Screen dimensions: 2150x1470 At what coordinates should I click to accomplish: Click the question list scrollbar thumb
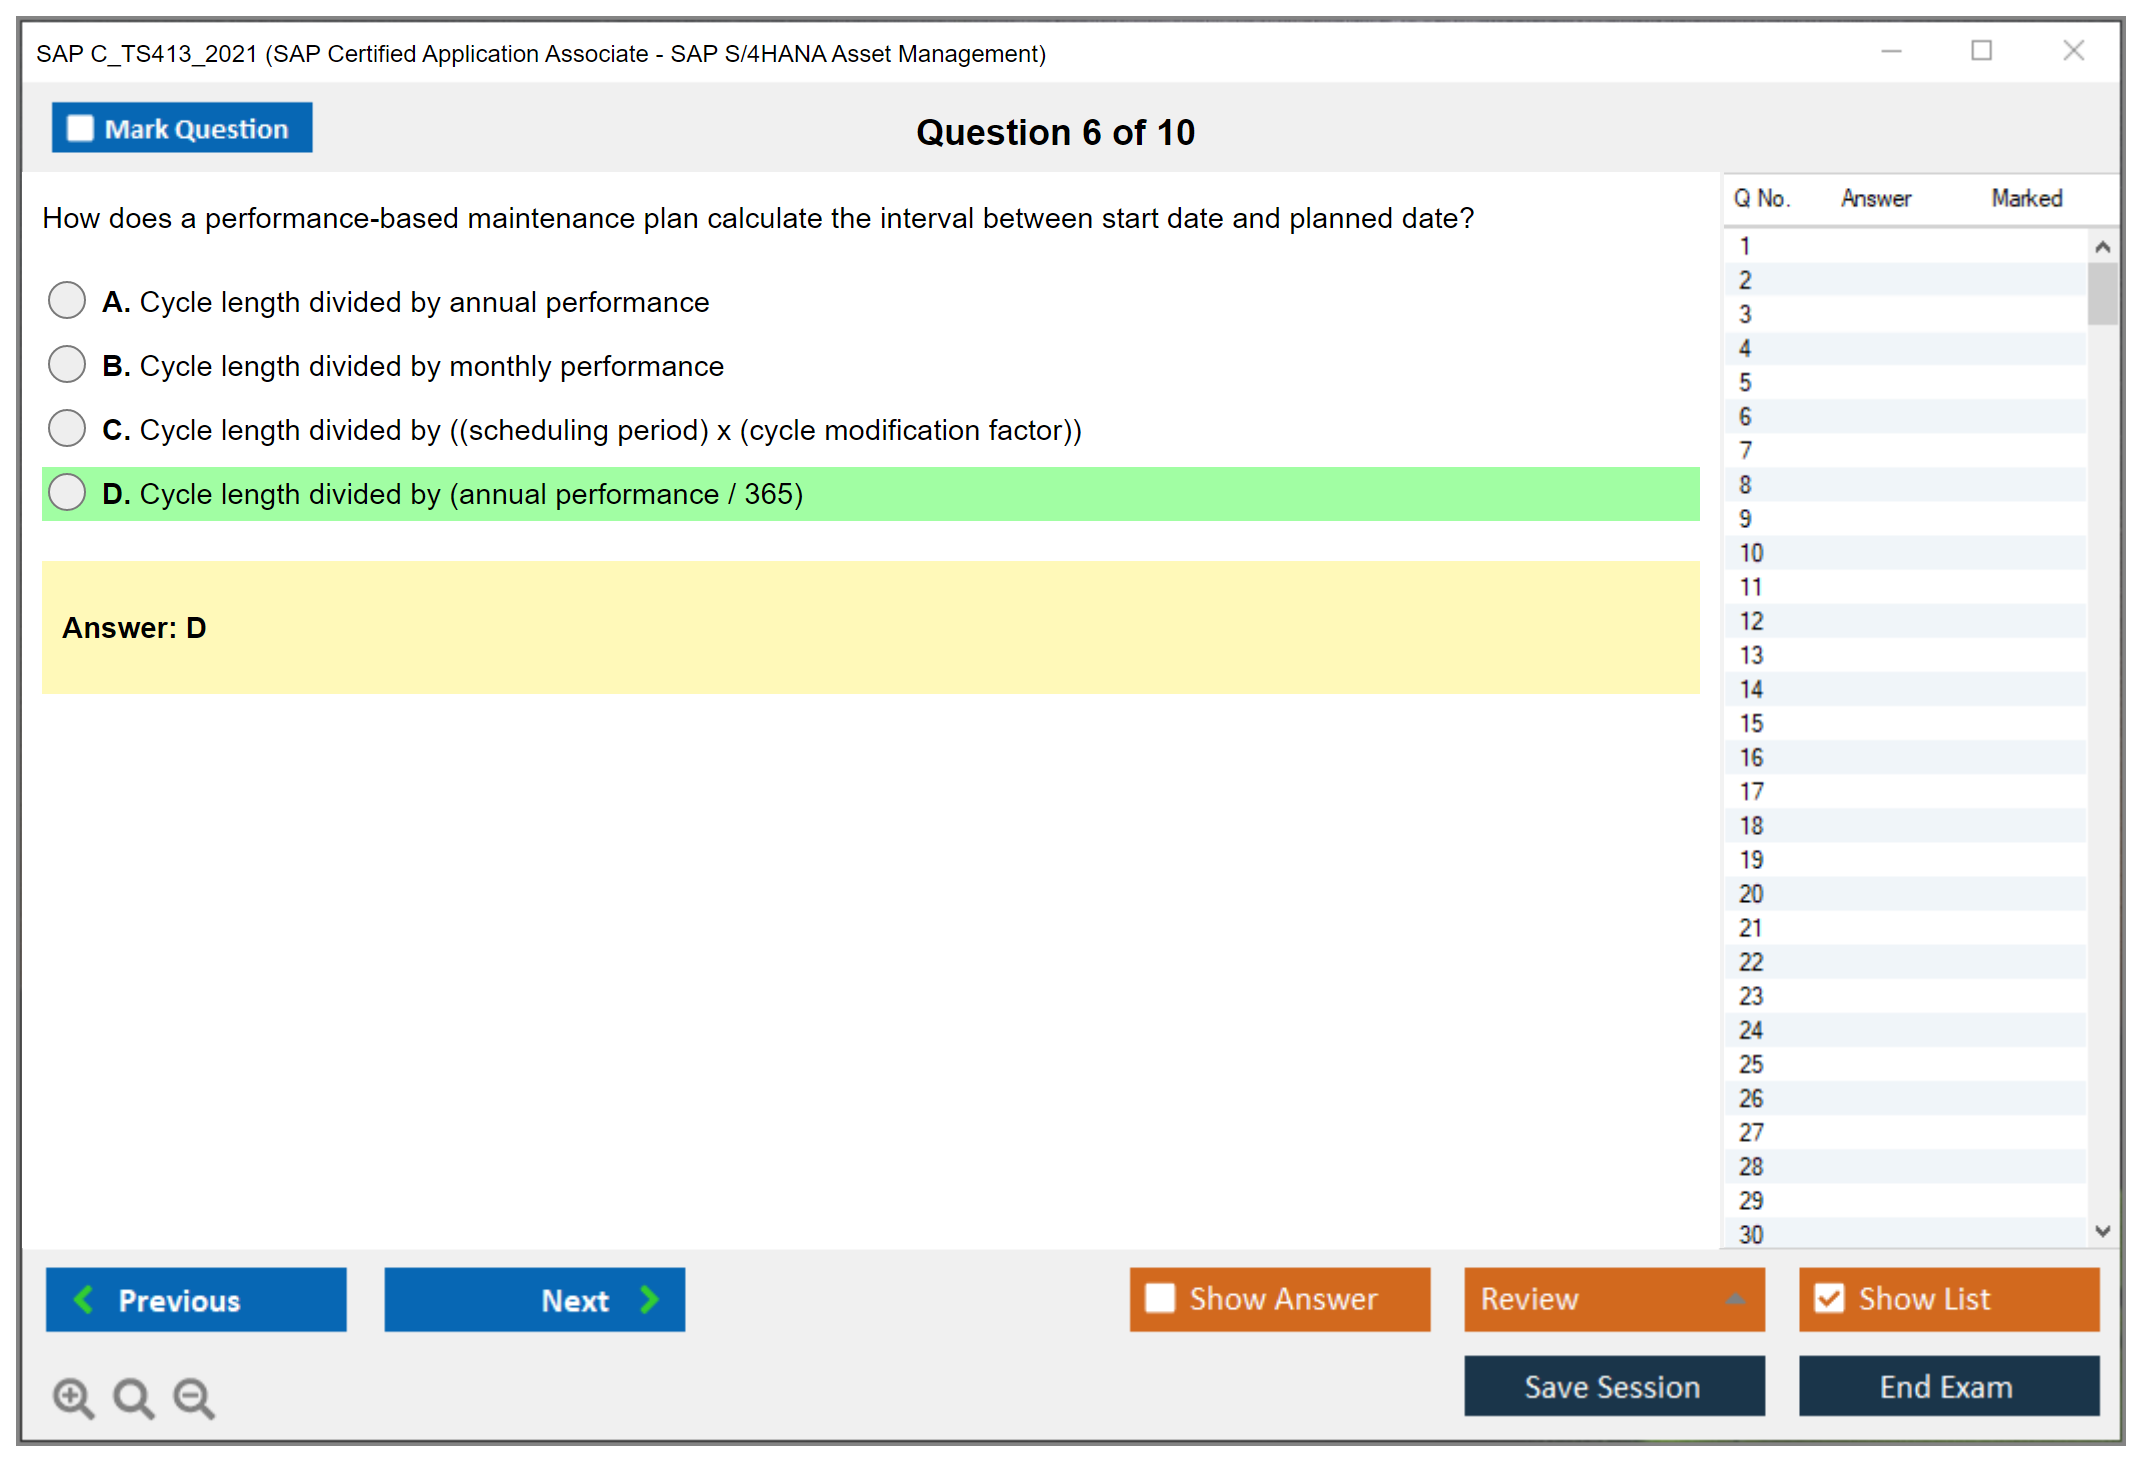point(2102,294)
